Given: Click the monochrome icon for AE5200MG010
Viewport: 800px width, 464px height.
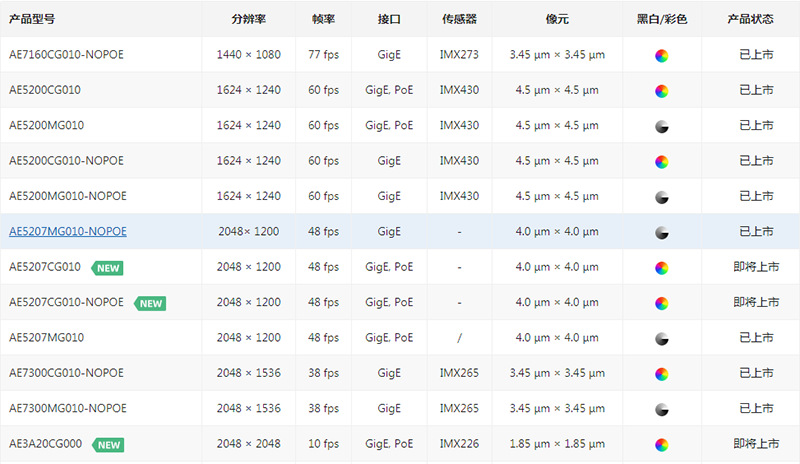Looking at the screenshot, I should (662, 127).
